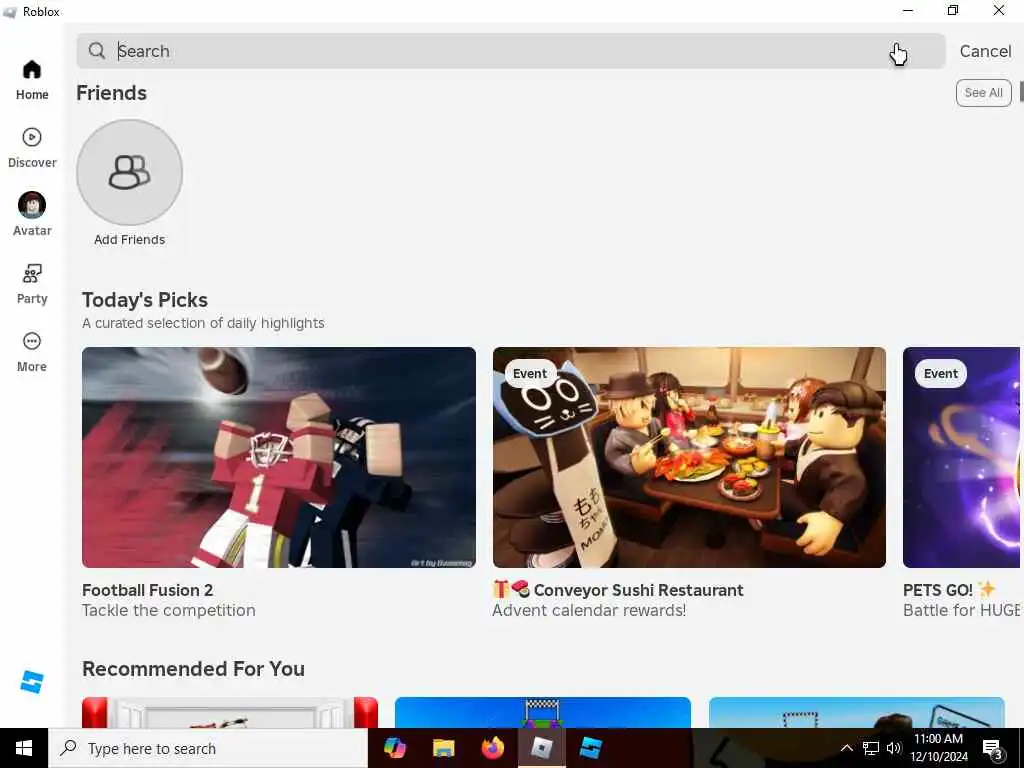Open Conveyor Sushi Restaurant thumbnail
Viewport: 1024px width, 768px height.
(x=690, y=457)
